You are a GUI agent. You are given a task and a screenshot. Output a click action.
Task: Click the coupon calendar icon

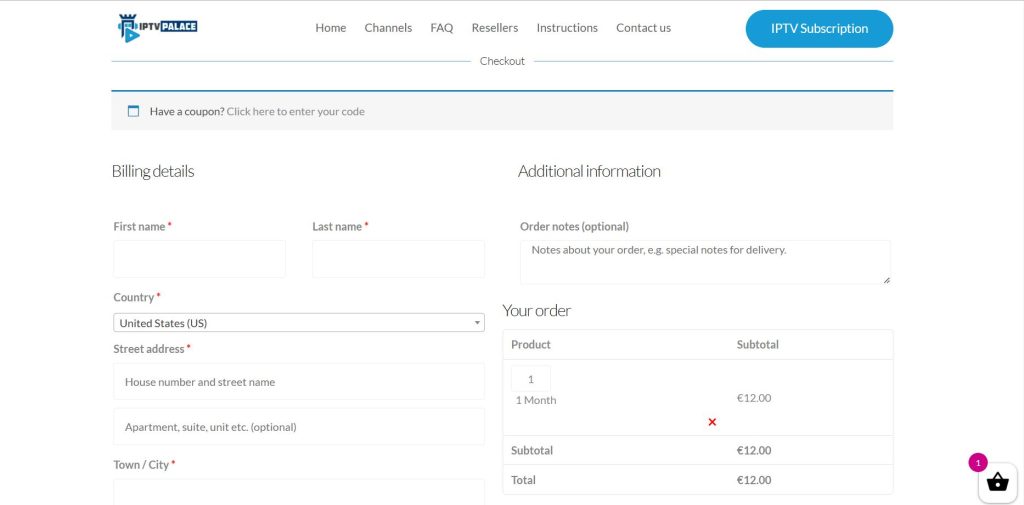(x=133, y=111)
